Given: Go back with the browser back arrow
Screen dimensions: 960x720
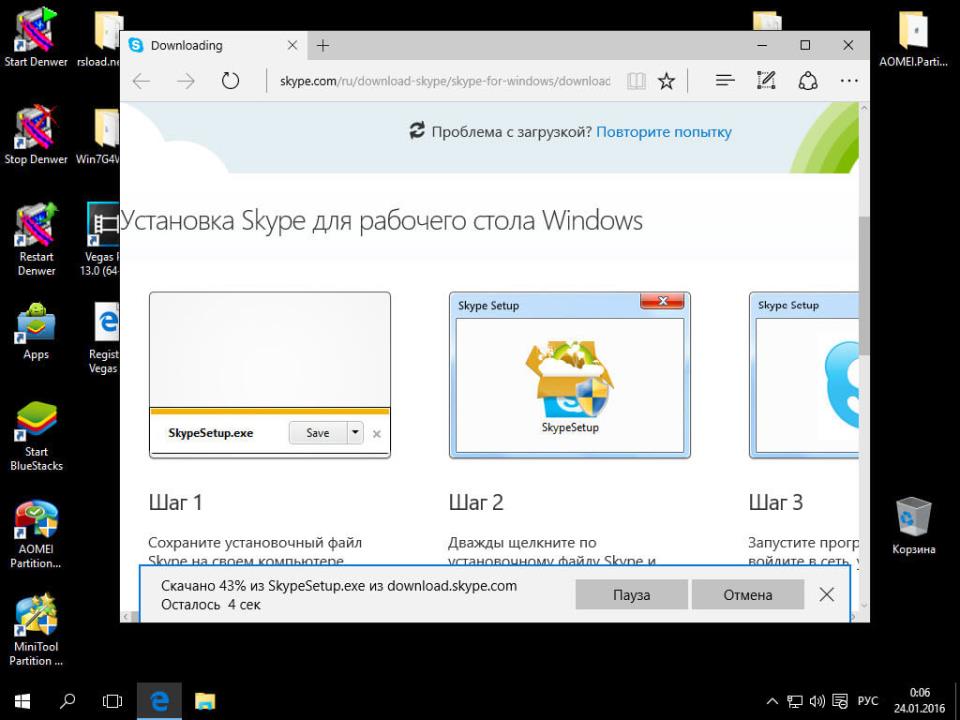Looking at the screenshot, I should click(141, 81).
